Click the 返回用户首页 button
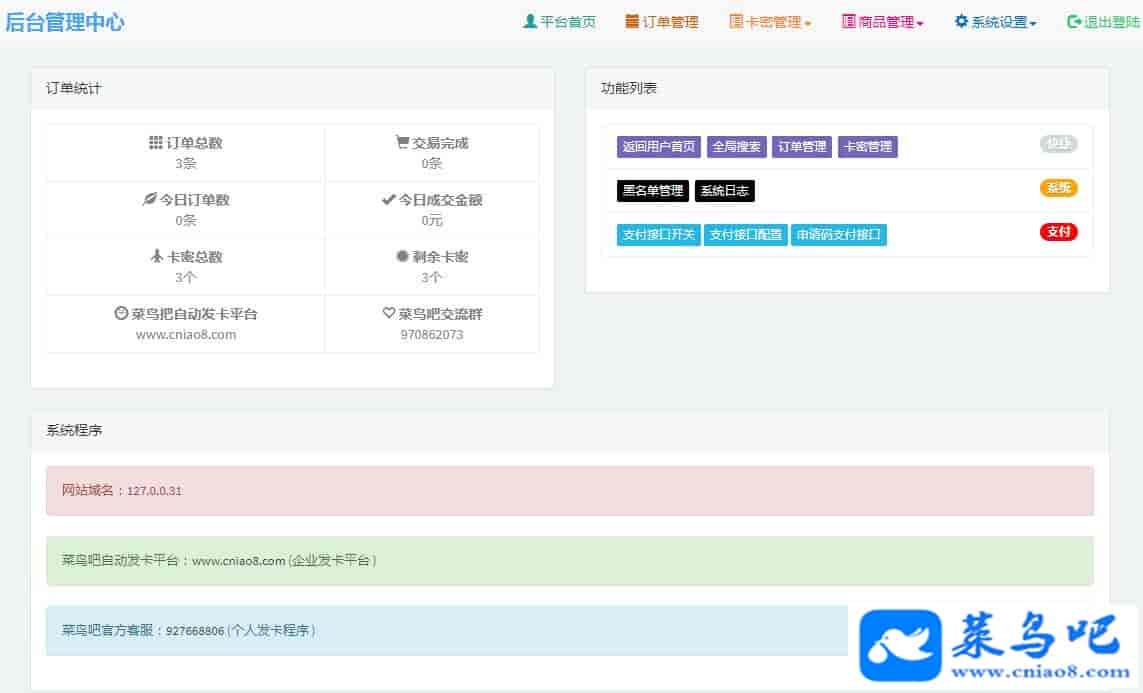This screenshot has height=693, width=1143. pos(659,147)
